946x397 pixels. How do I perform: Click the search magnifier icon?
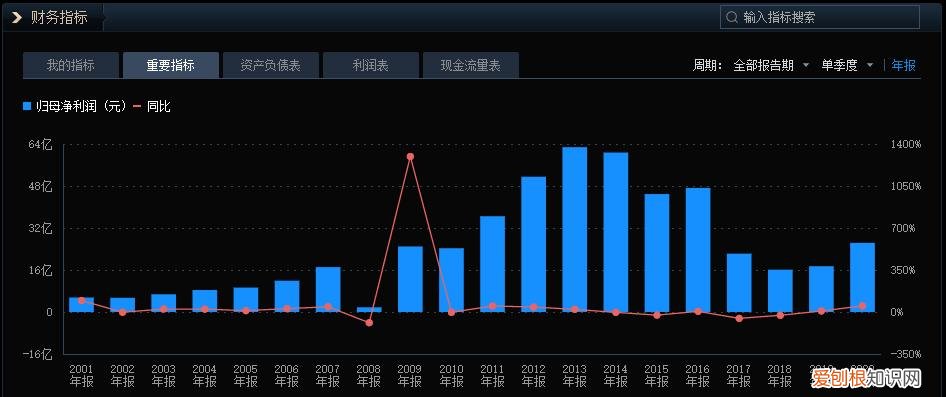coord(731,17)
